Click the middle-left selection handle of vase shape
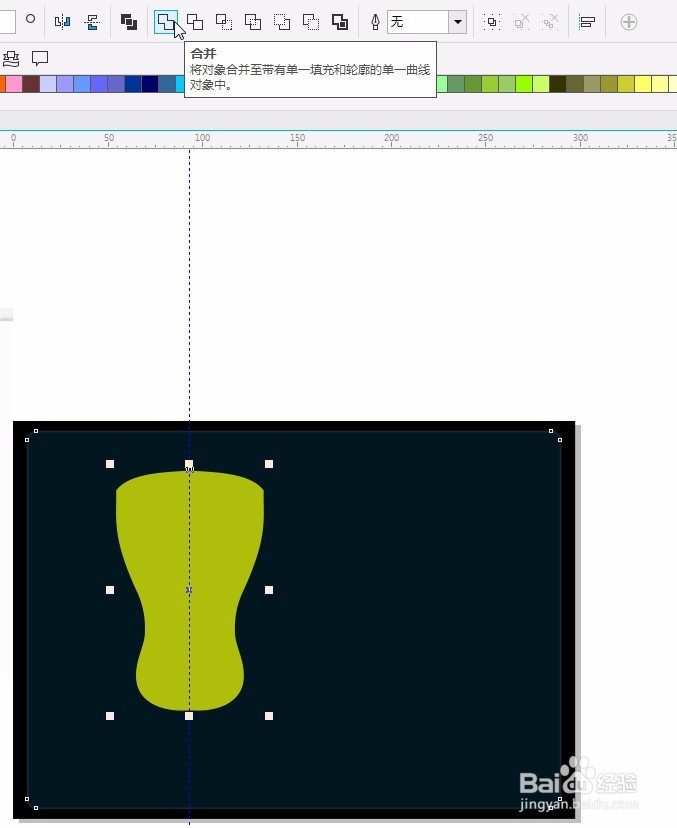Image resolution: width=677 pixels, height=828 pixels. (110, 590)
